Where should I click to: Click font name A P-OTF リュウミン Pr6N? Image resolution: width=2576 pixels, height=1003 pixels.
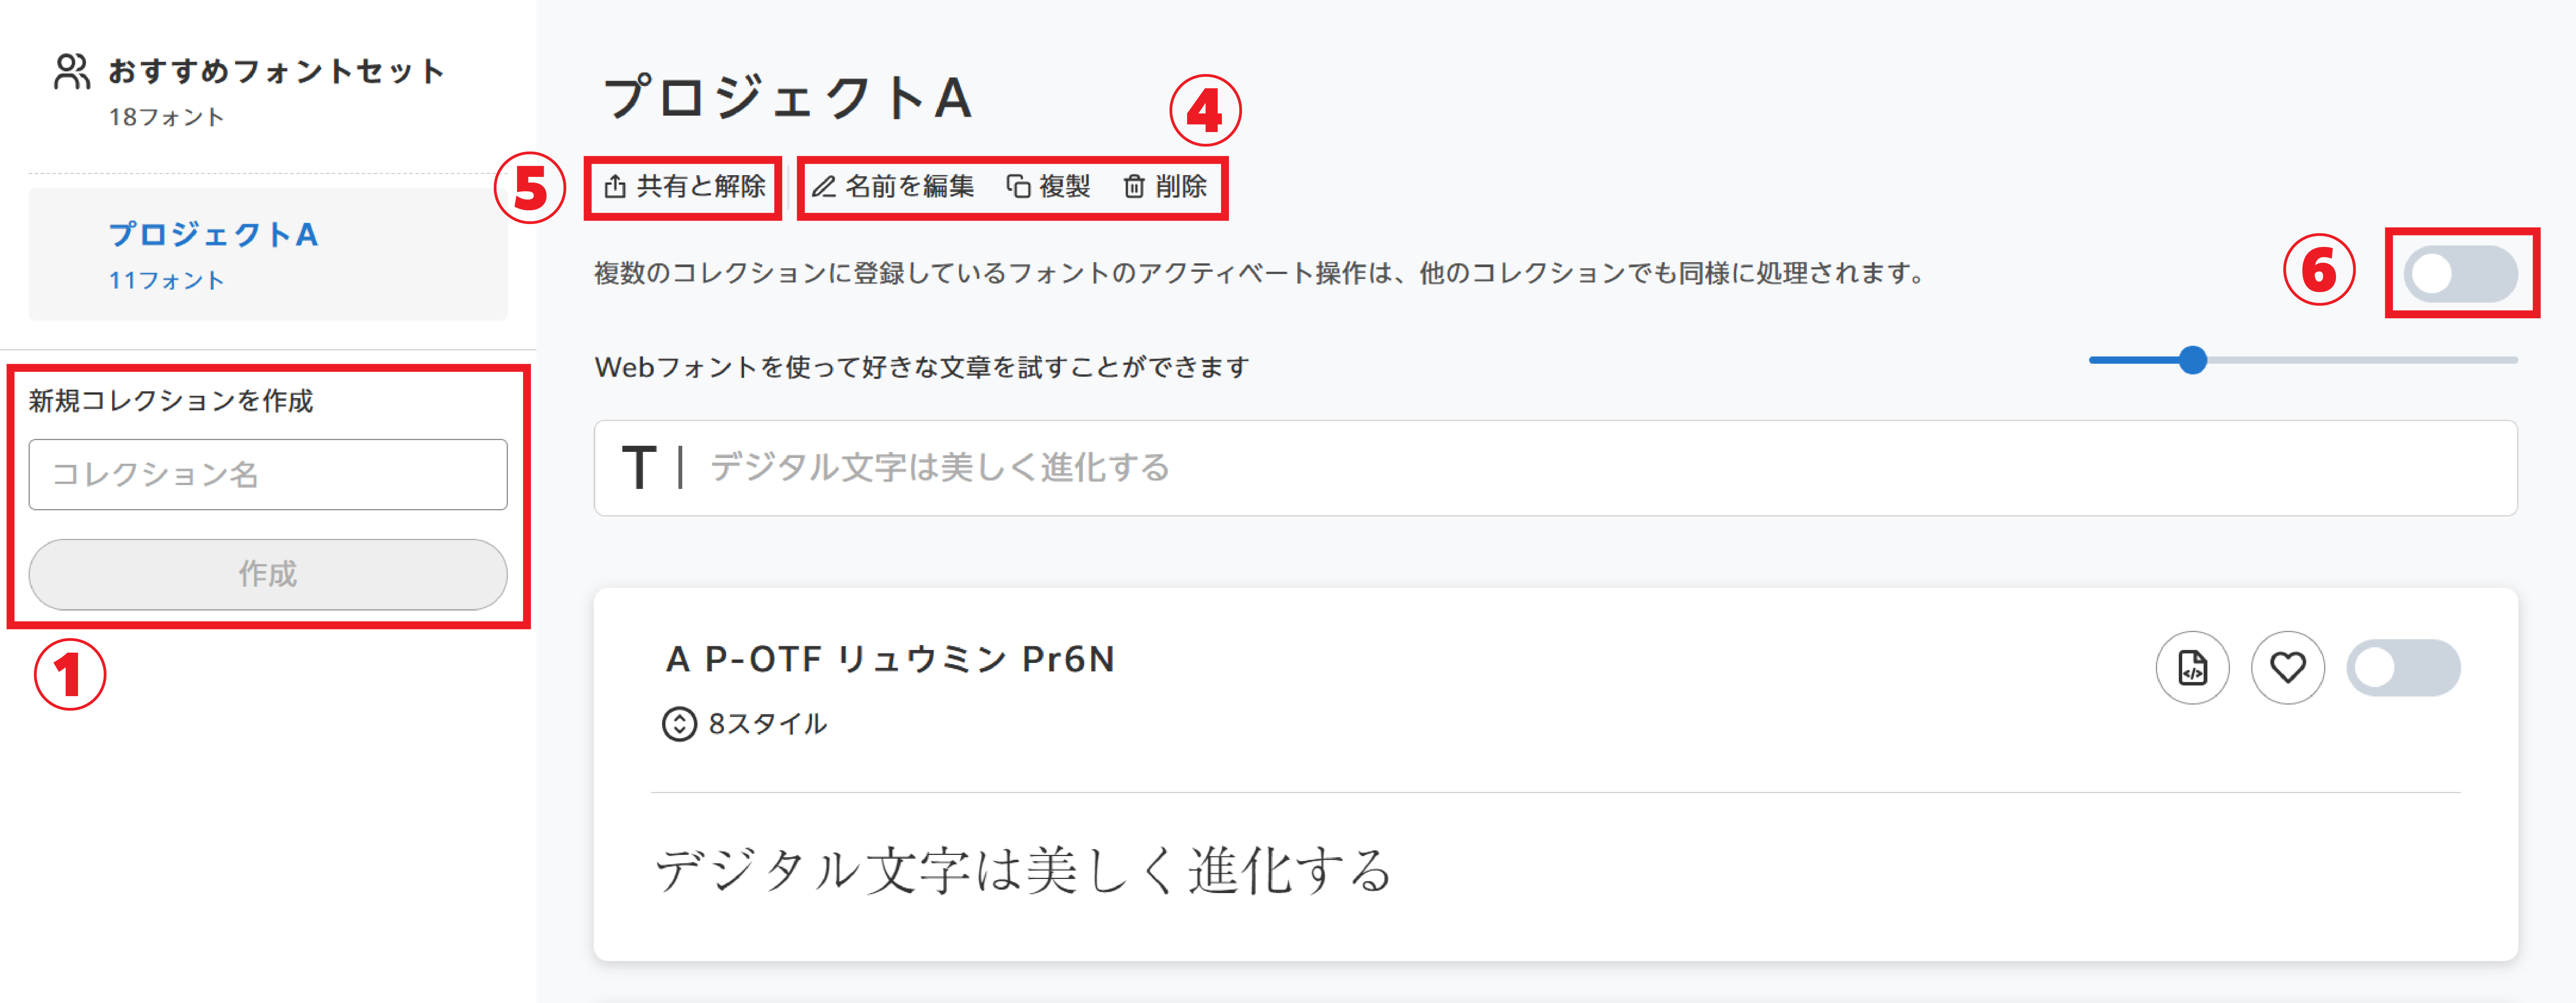(890, 660)
